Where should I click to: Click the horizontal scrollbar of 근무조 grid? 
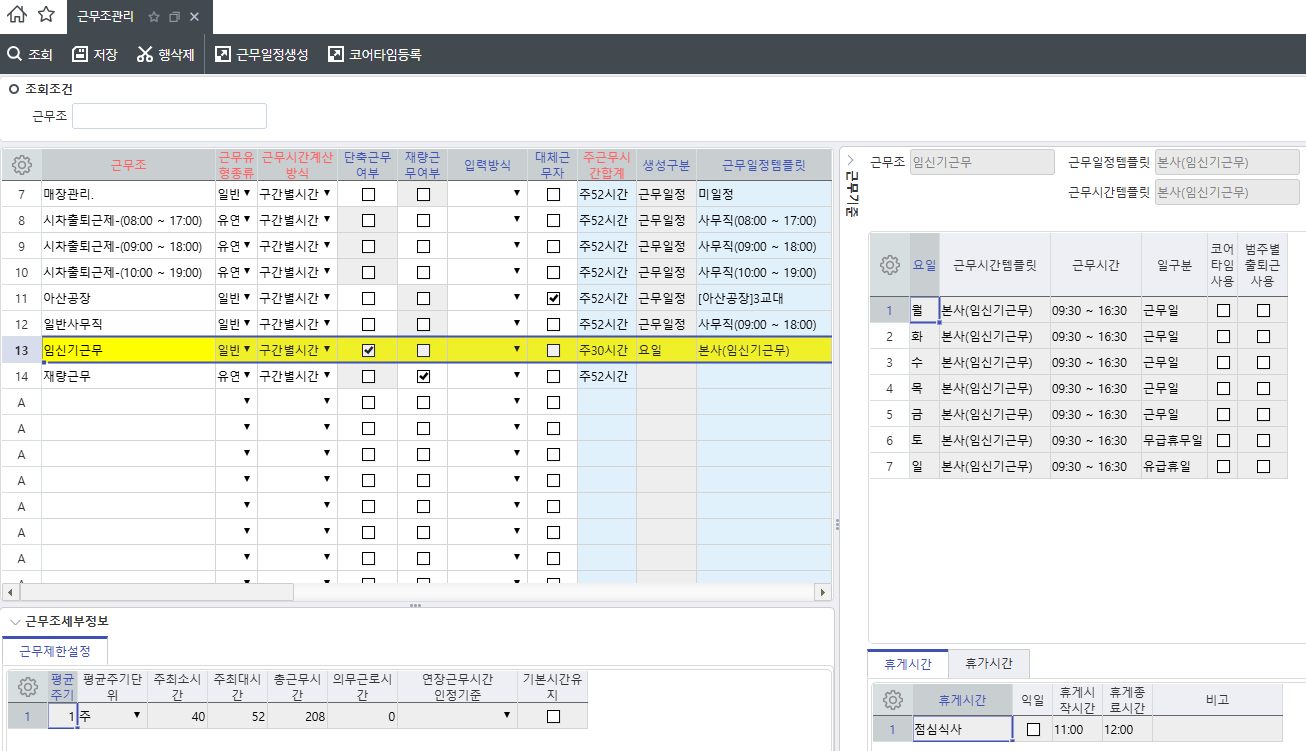[x=160, y=592]
